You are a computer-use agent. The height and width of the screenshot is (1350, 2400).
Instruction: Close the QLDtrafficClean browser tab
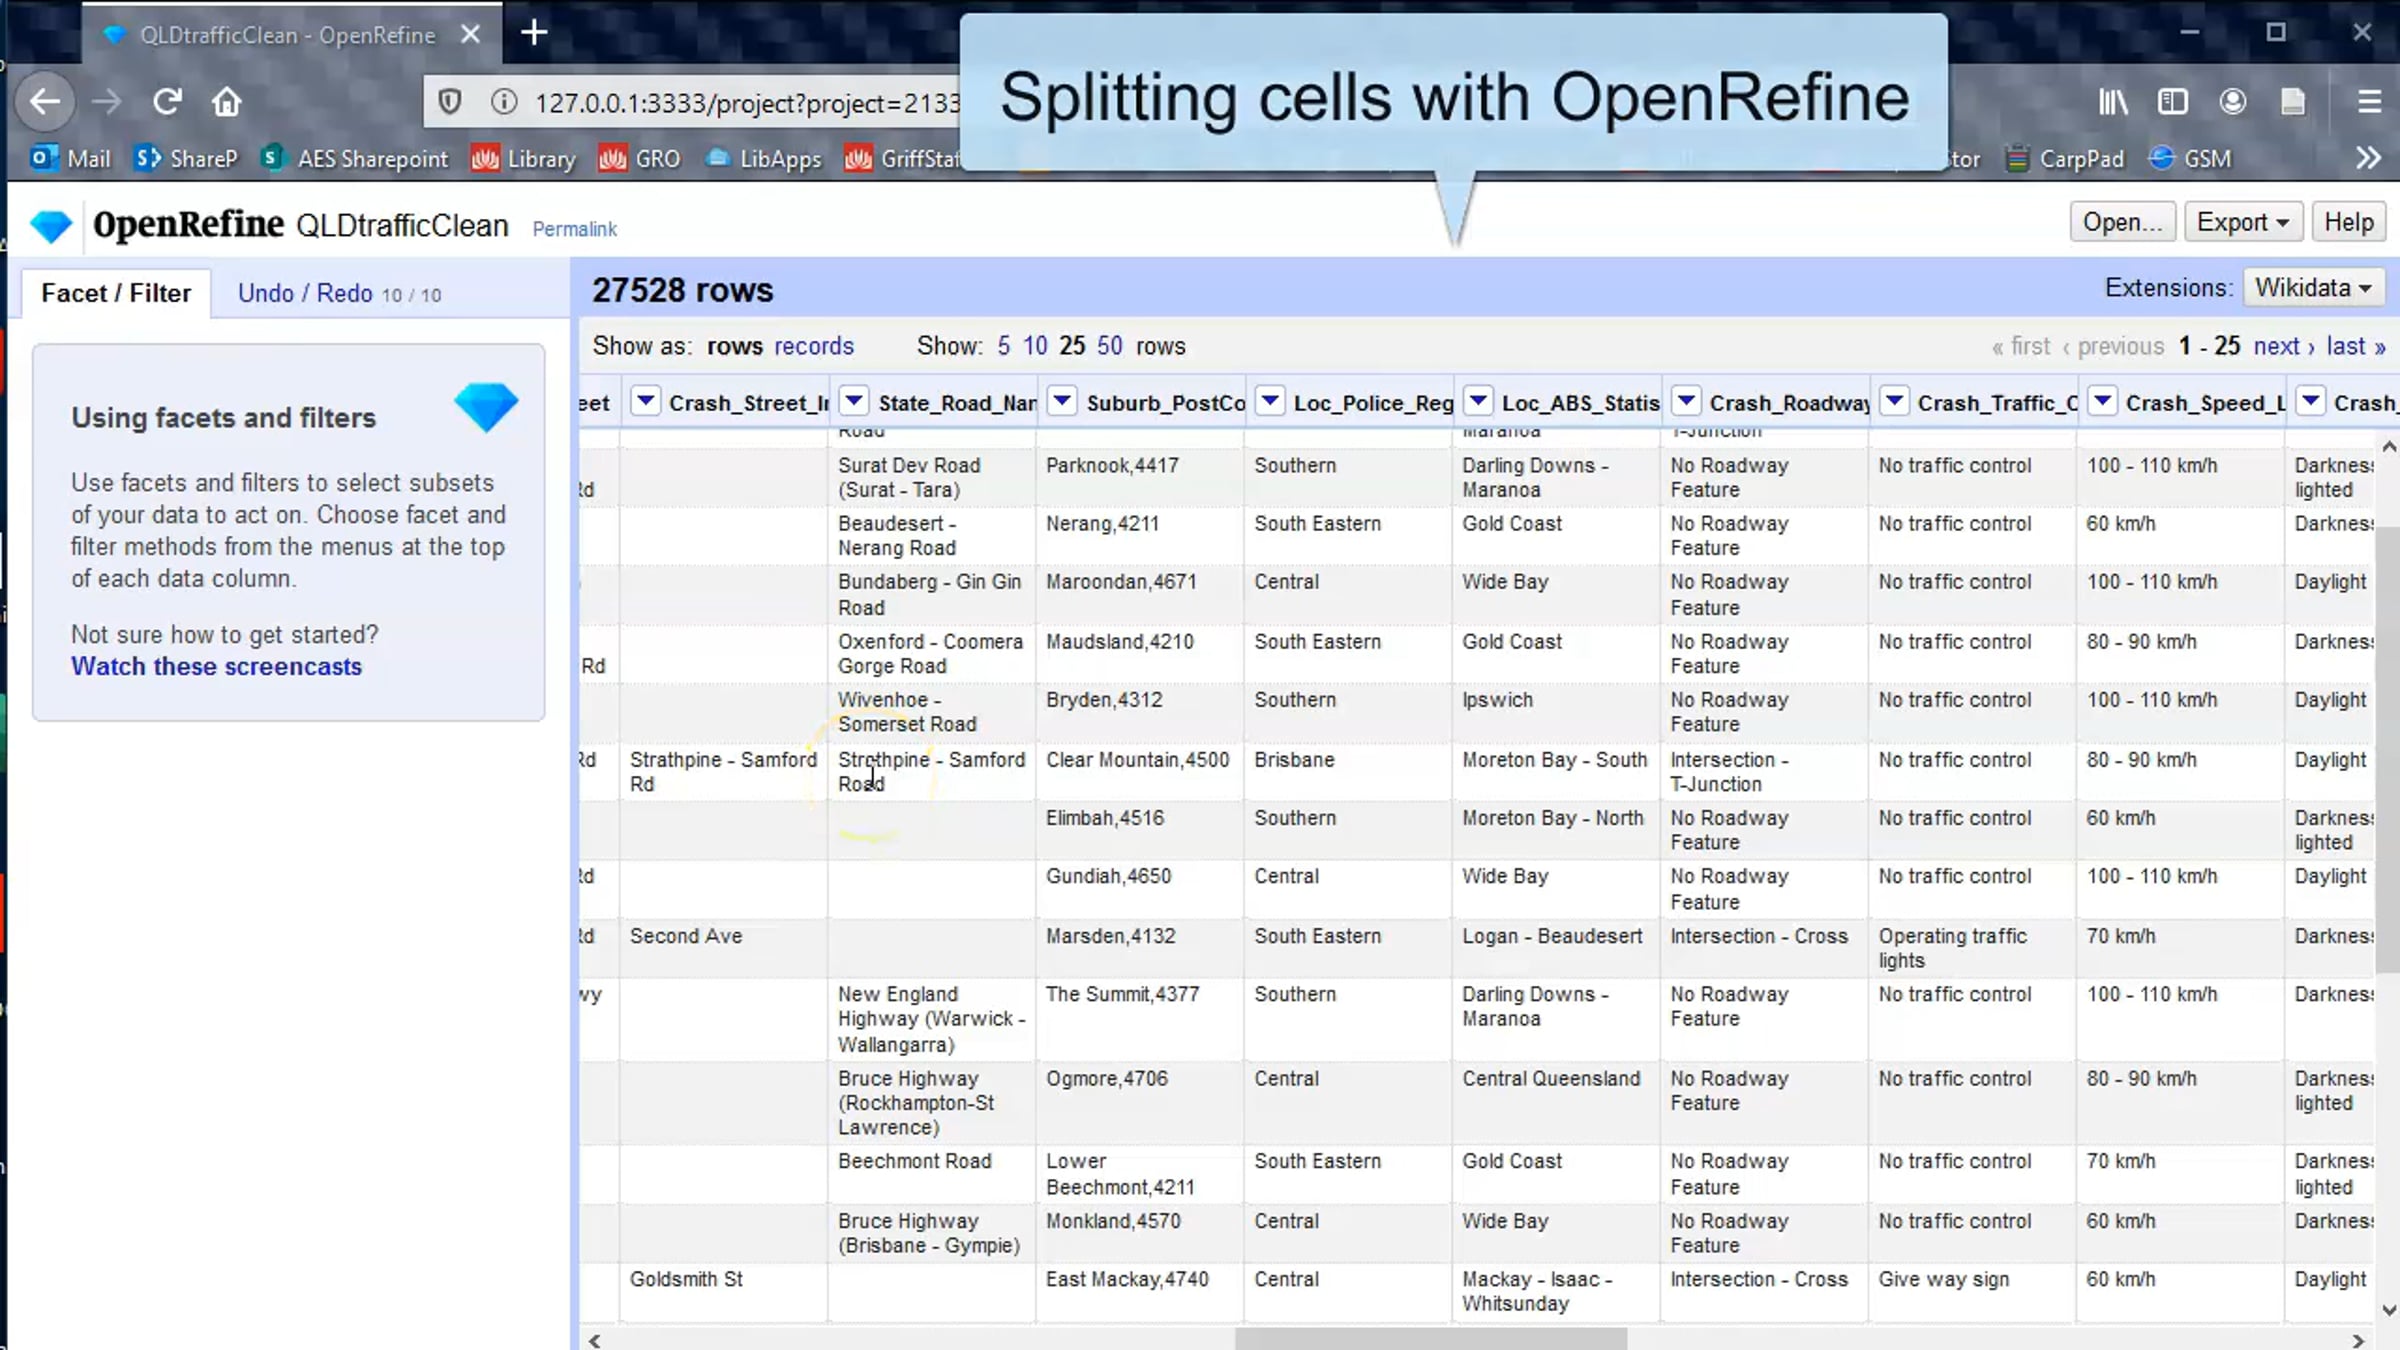[470, 34]
